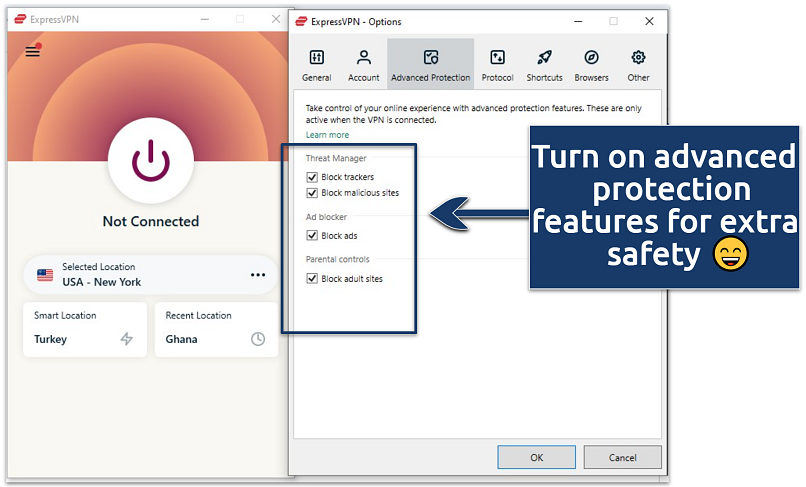Image resolution: width=806 pixels, height=487 pixels.
Task: Click the Threat Manager section heading
Action: 336,158
